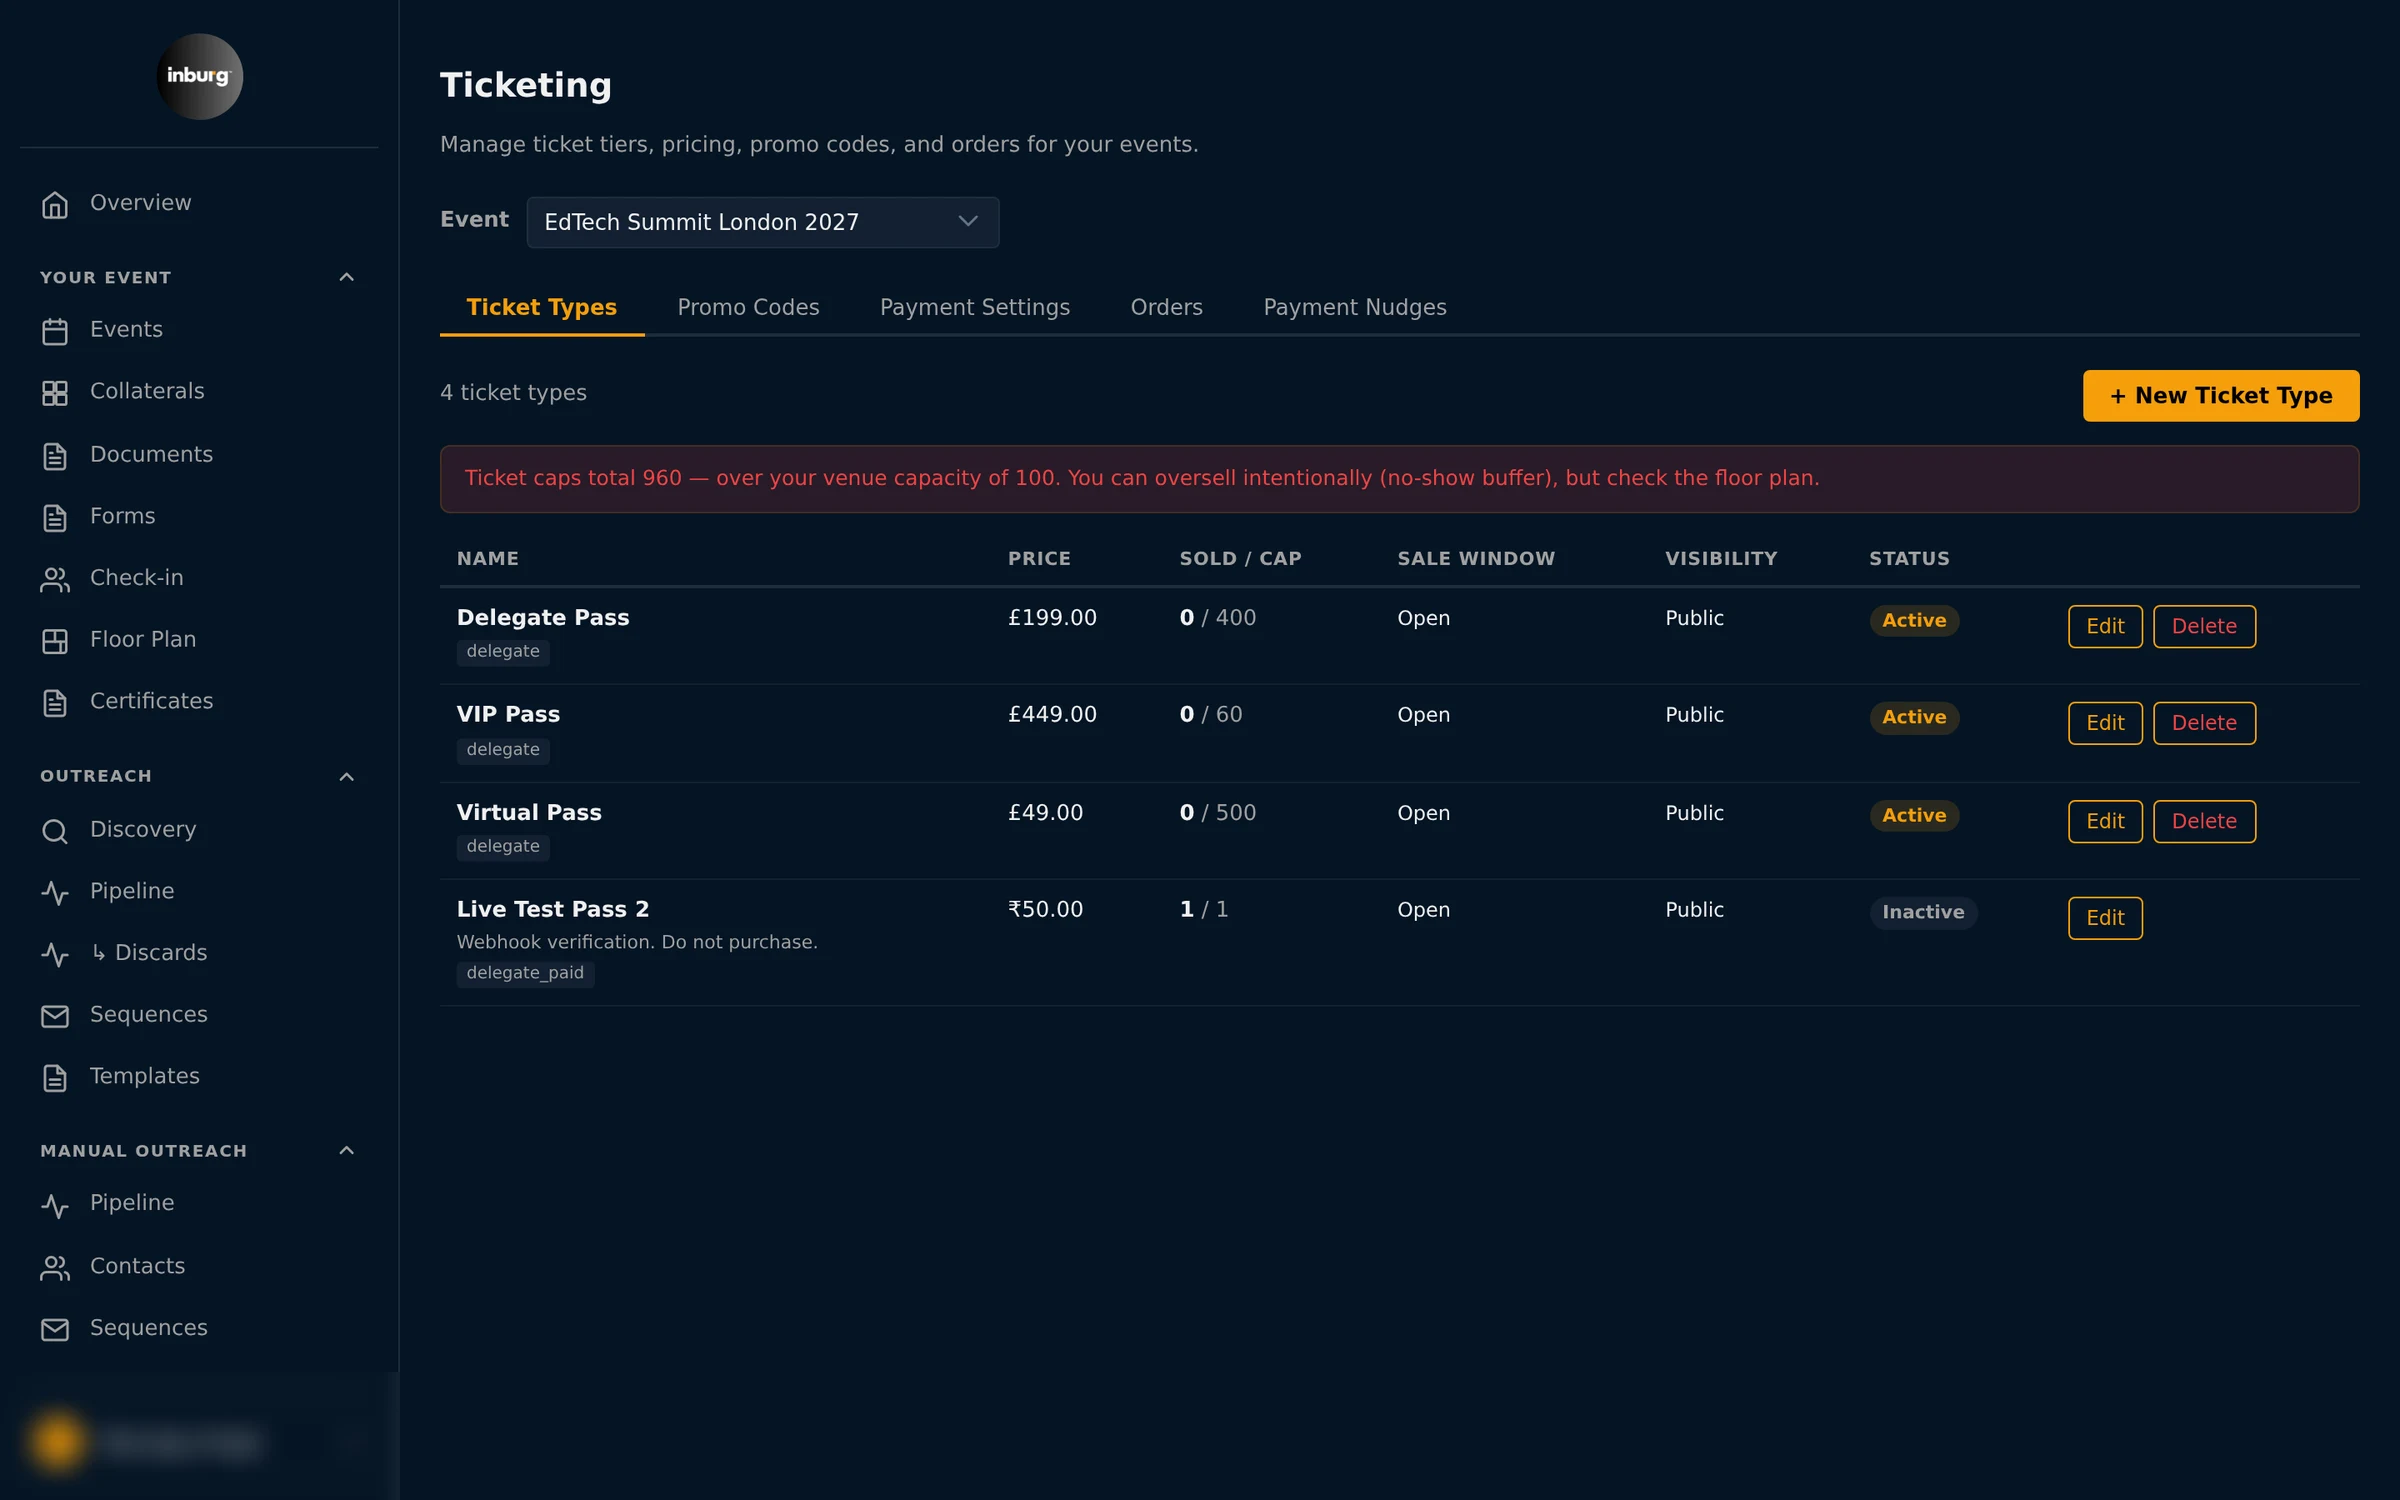Click the VIP Pass name
2400x1500 pixels.
[x=508, y=715]
